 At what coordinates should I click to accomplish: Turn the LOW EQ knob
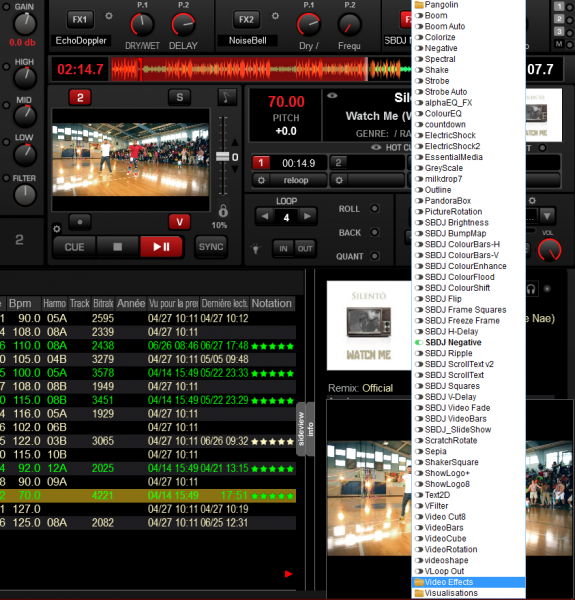pyautogui.click(x=25, y=155)
